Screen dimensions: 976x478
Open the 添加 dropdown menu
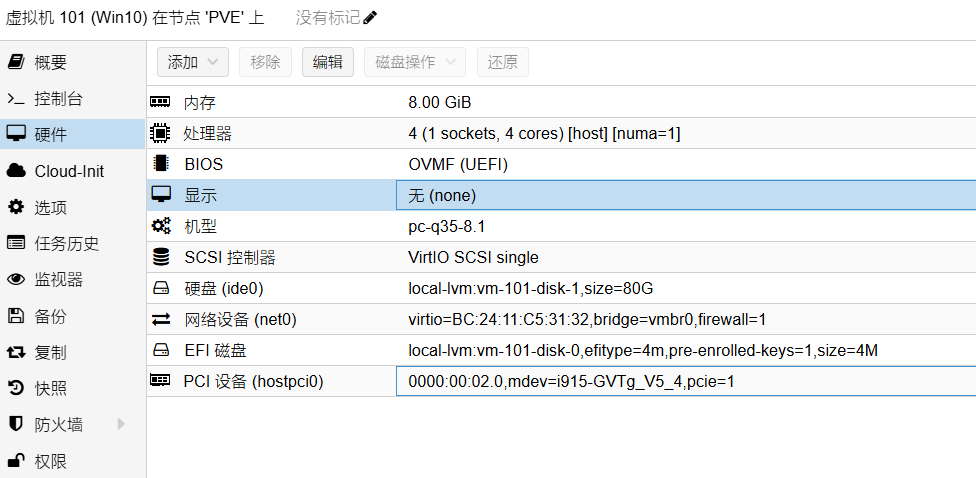tap(193, 62)
